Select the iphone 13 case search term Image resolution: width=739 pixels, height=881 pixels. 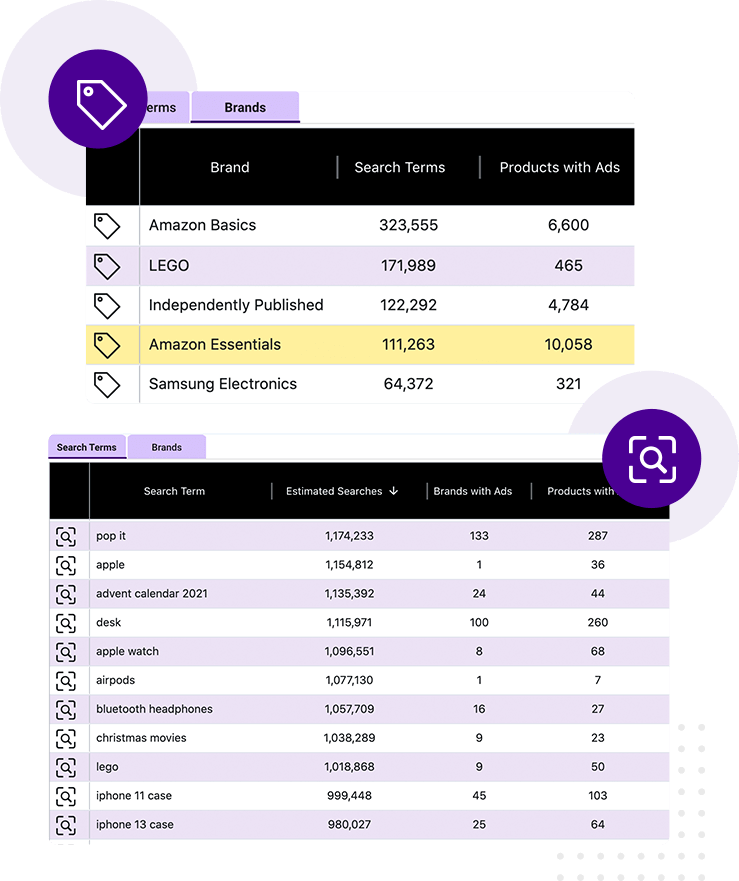tap(135, 825)
